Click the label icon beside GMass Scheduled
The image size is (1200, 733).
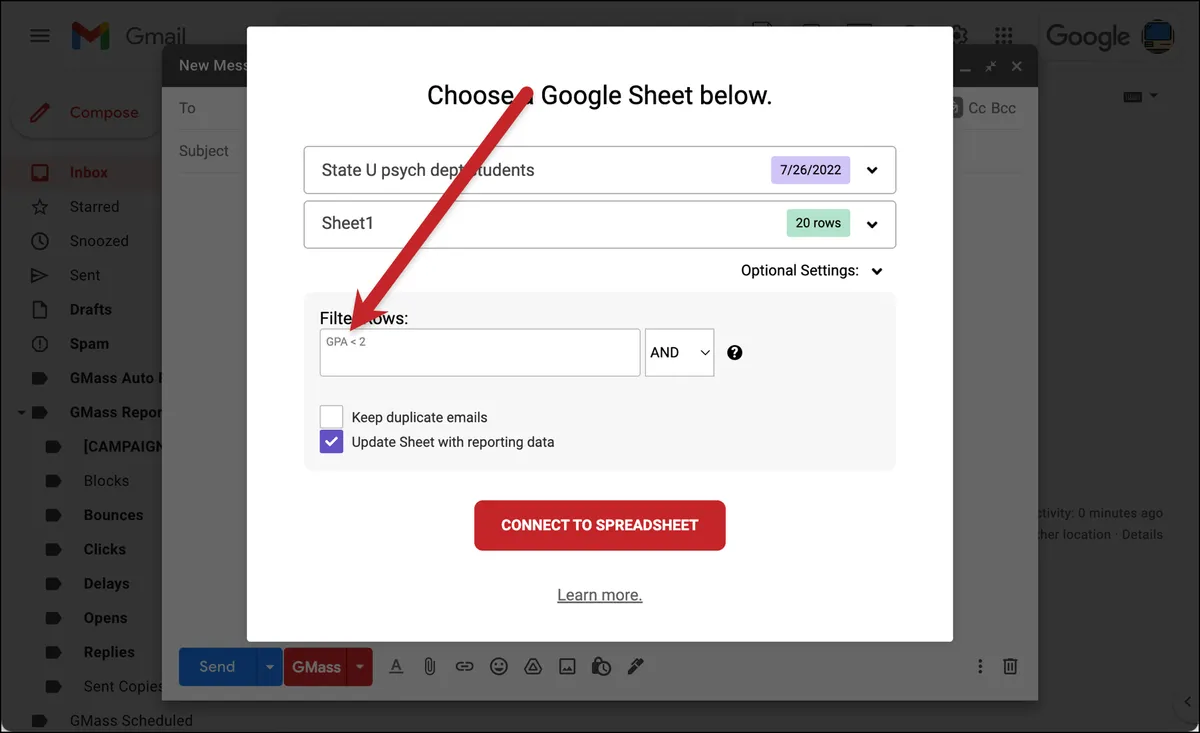(39, 720)
